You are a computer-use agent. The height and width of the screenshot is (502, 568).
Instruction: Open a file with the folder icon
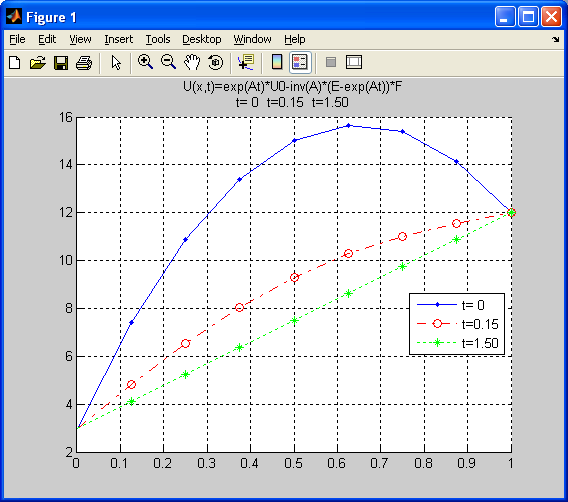pos(38,63)
